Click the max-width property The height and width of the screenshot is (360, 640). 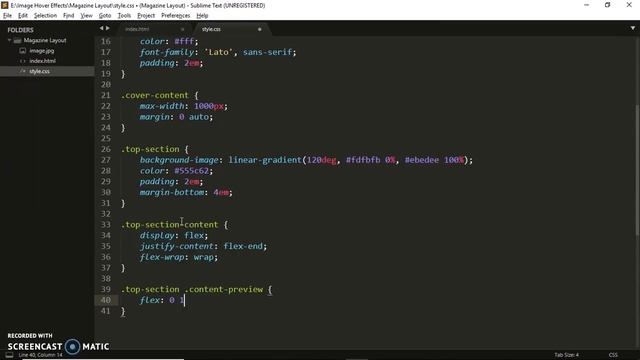(162, 106)
